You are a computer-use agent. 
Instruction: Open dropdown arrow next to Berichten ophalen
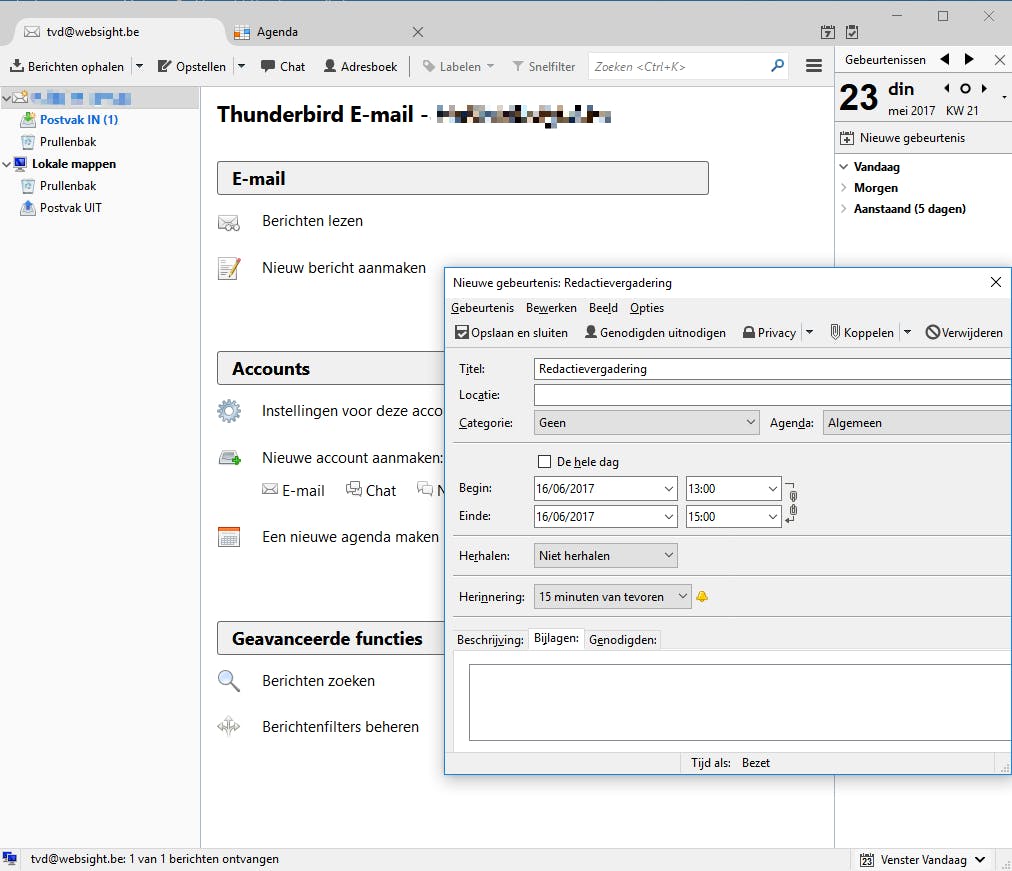point(139,66)
